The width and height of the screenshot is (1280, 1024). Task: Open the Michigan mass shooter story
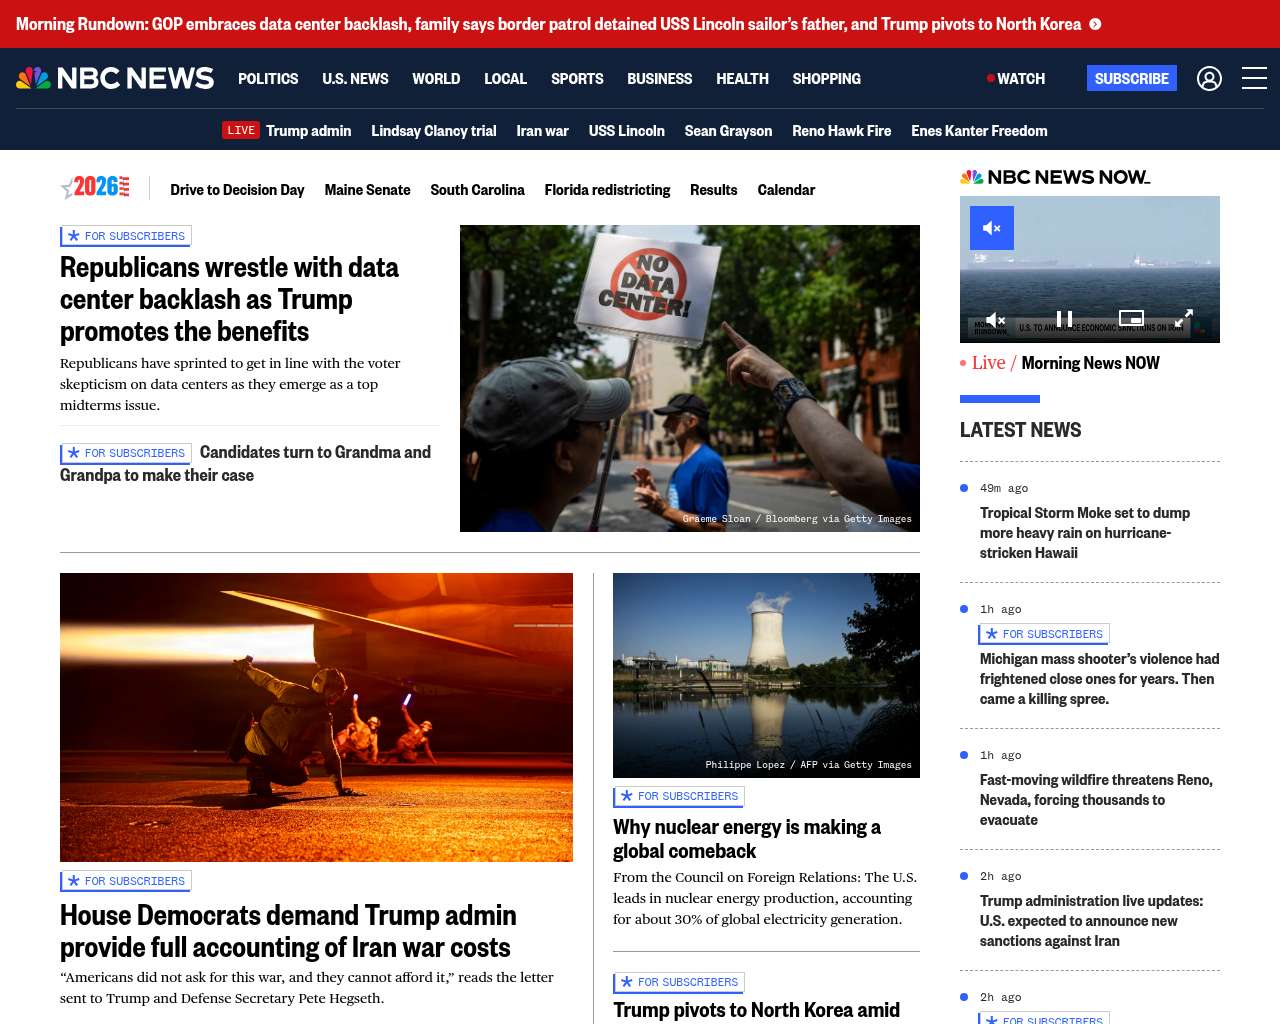[1099, 679]
